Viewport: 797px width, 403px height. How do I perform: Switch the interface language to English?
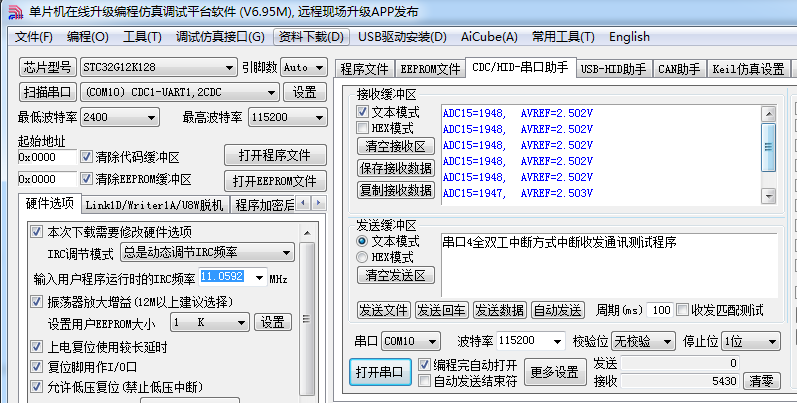pos(629,37)
